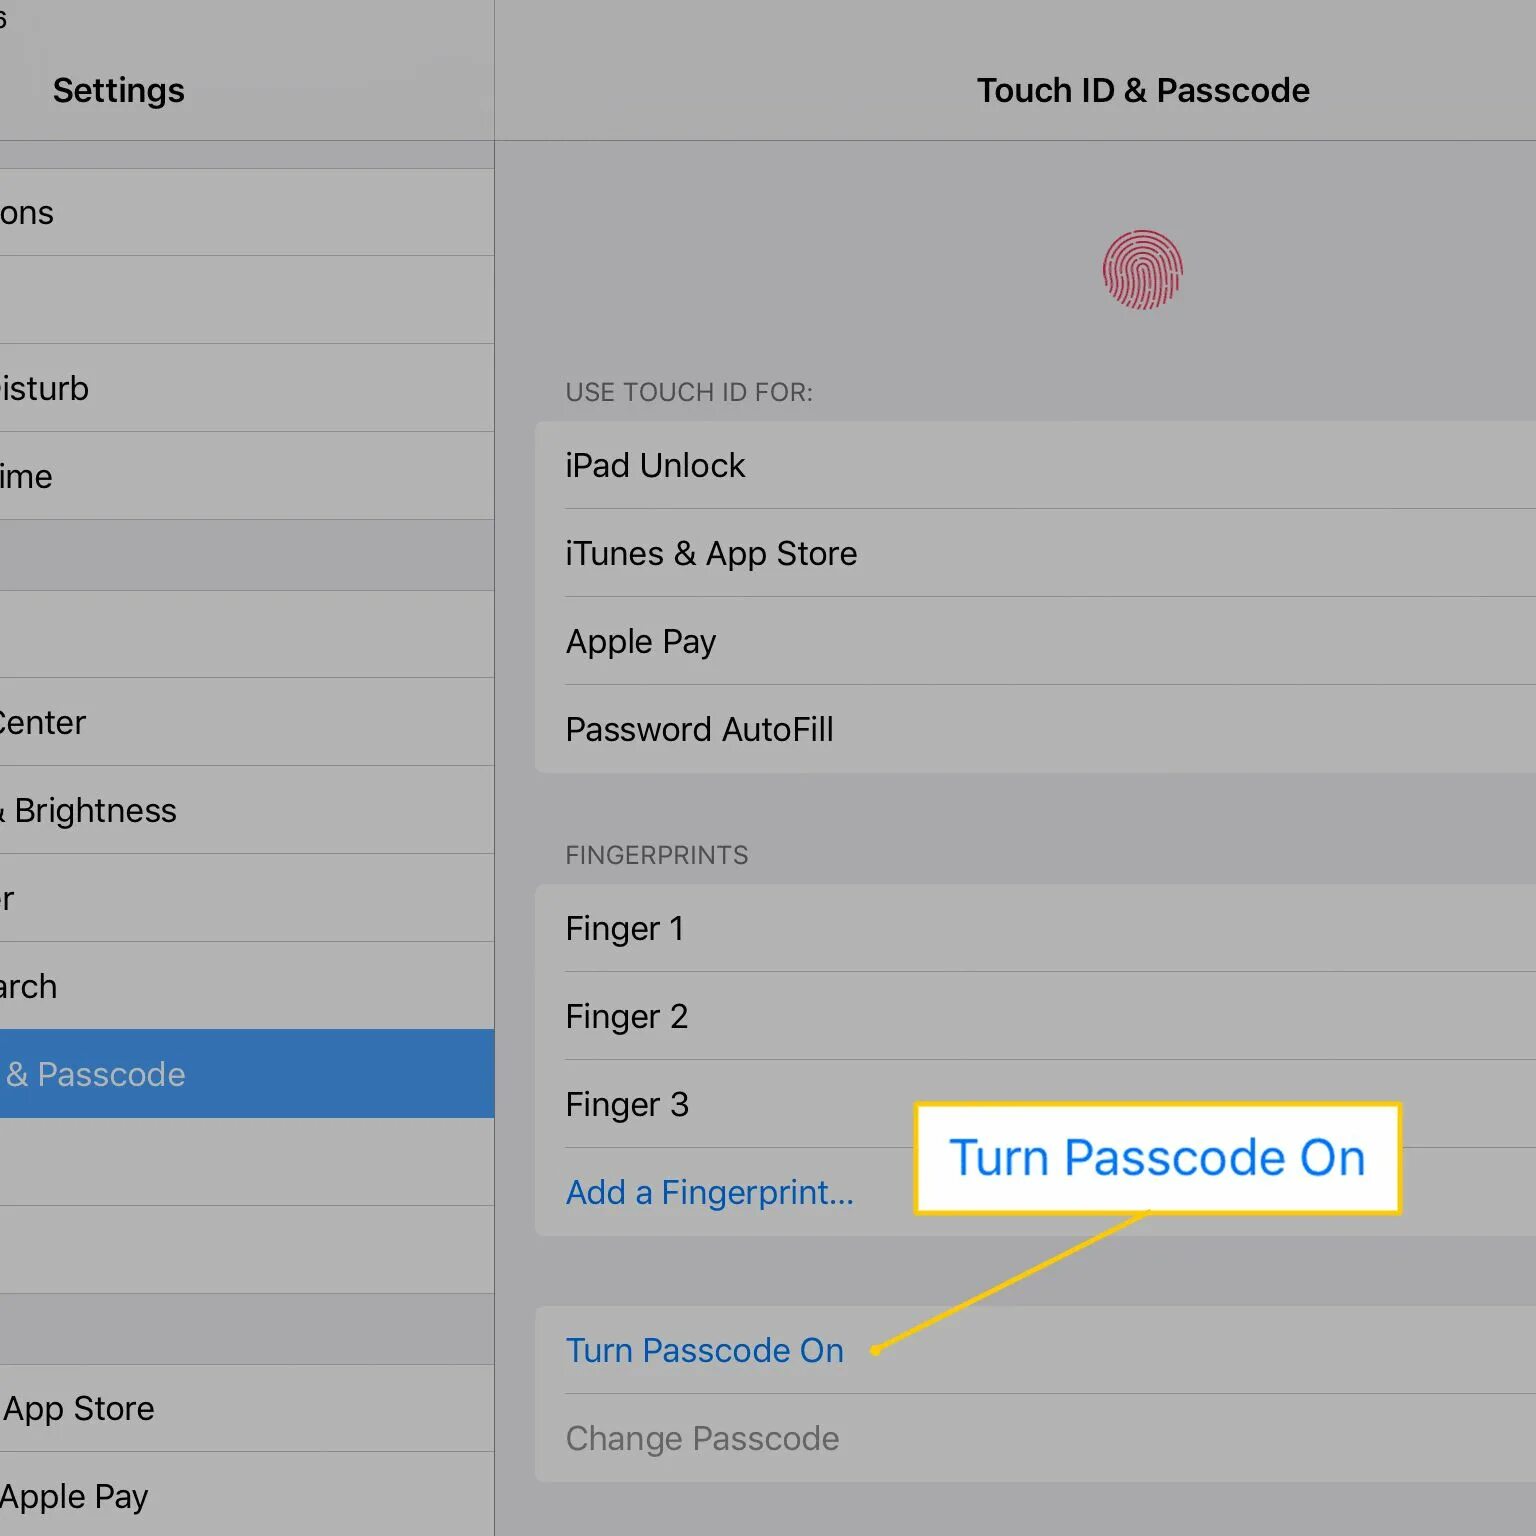Tap the Password AutoFill row
Viewport: 1536px width, 1536px height.
pyautogui.click(x=699, y=729)
